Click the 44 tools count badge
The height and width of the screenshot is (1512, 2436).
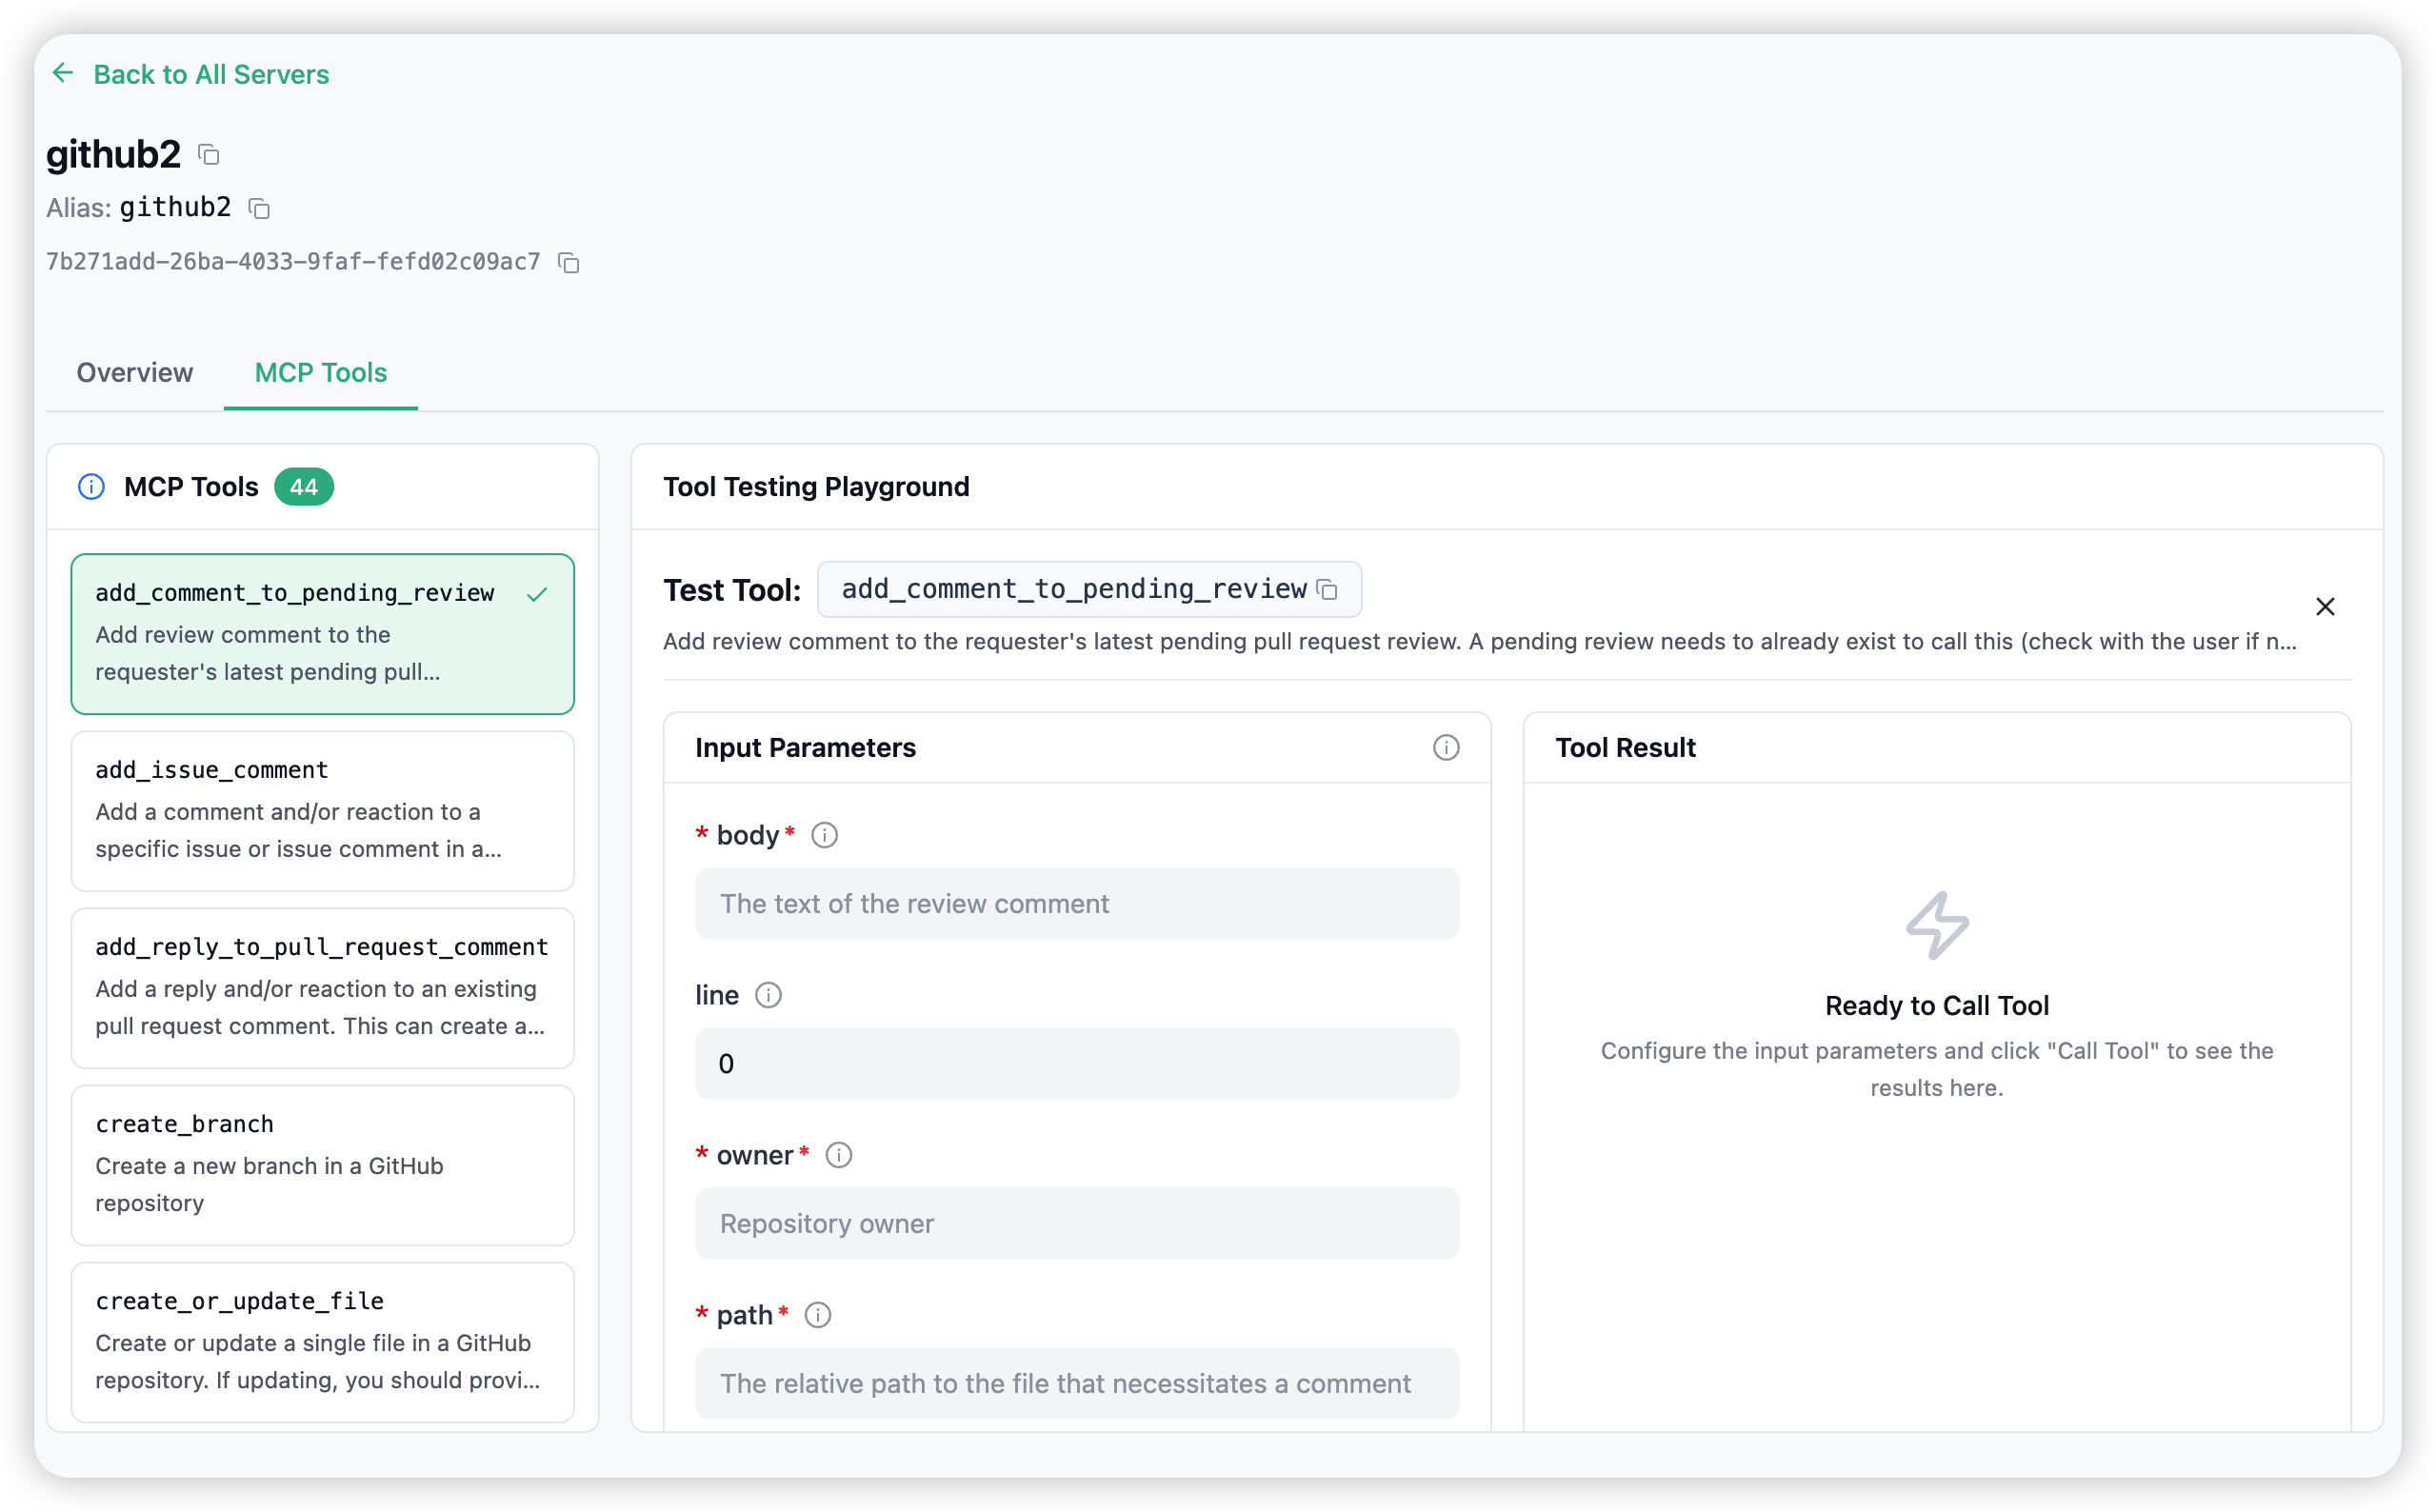point(304,487)
